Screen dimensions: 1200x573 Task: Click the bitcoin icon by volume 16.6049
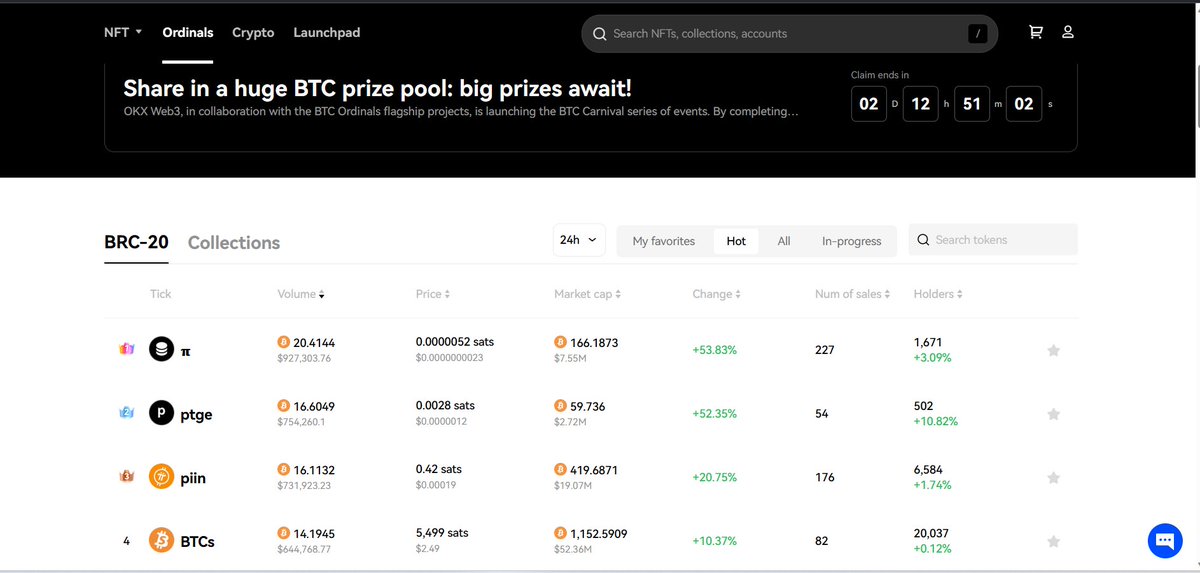pyautogui.click(x=283, y=406)
